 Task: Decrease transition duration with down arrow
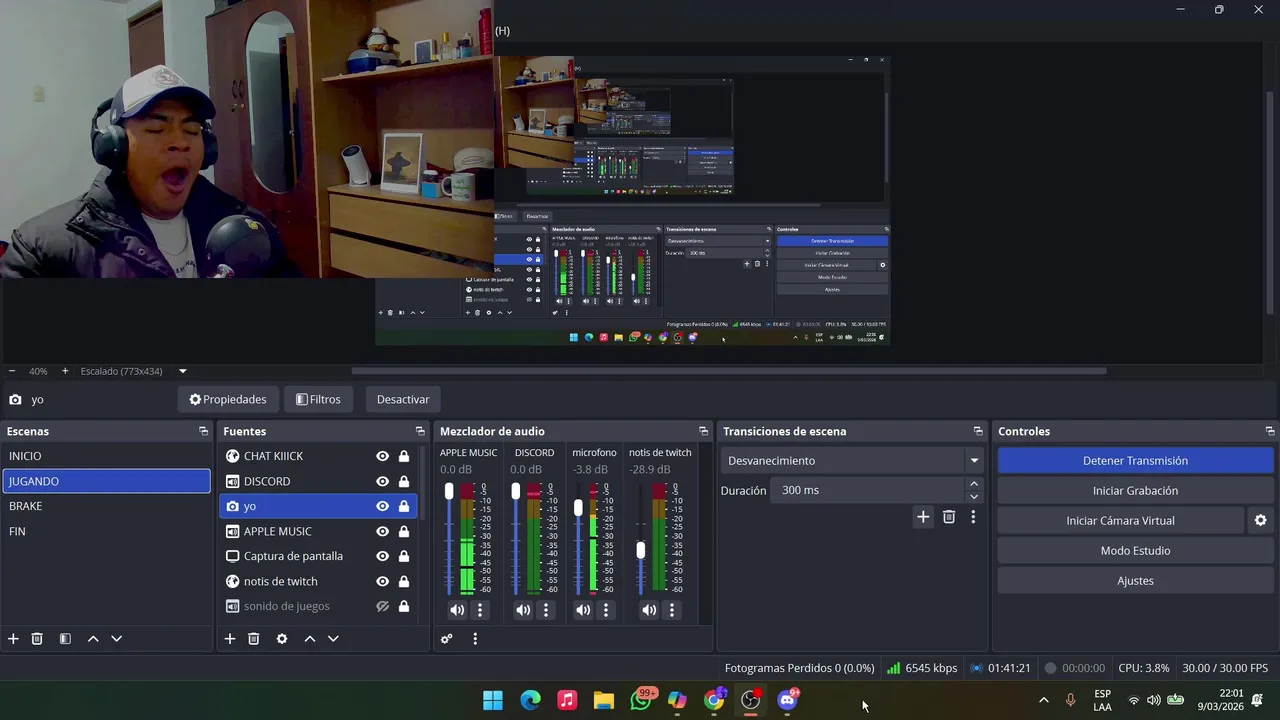click(974, 497)
